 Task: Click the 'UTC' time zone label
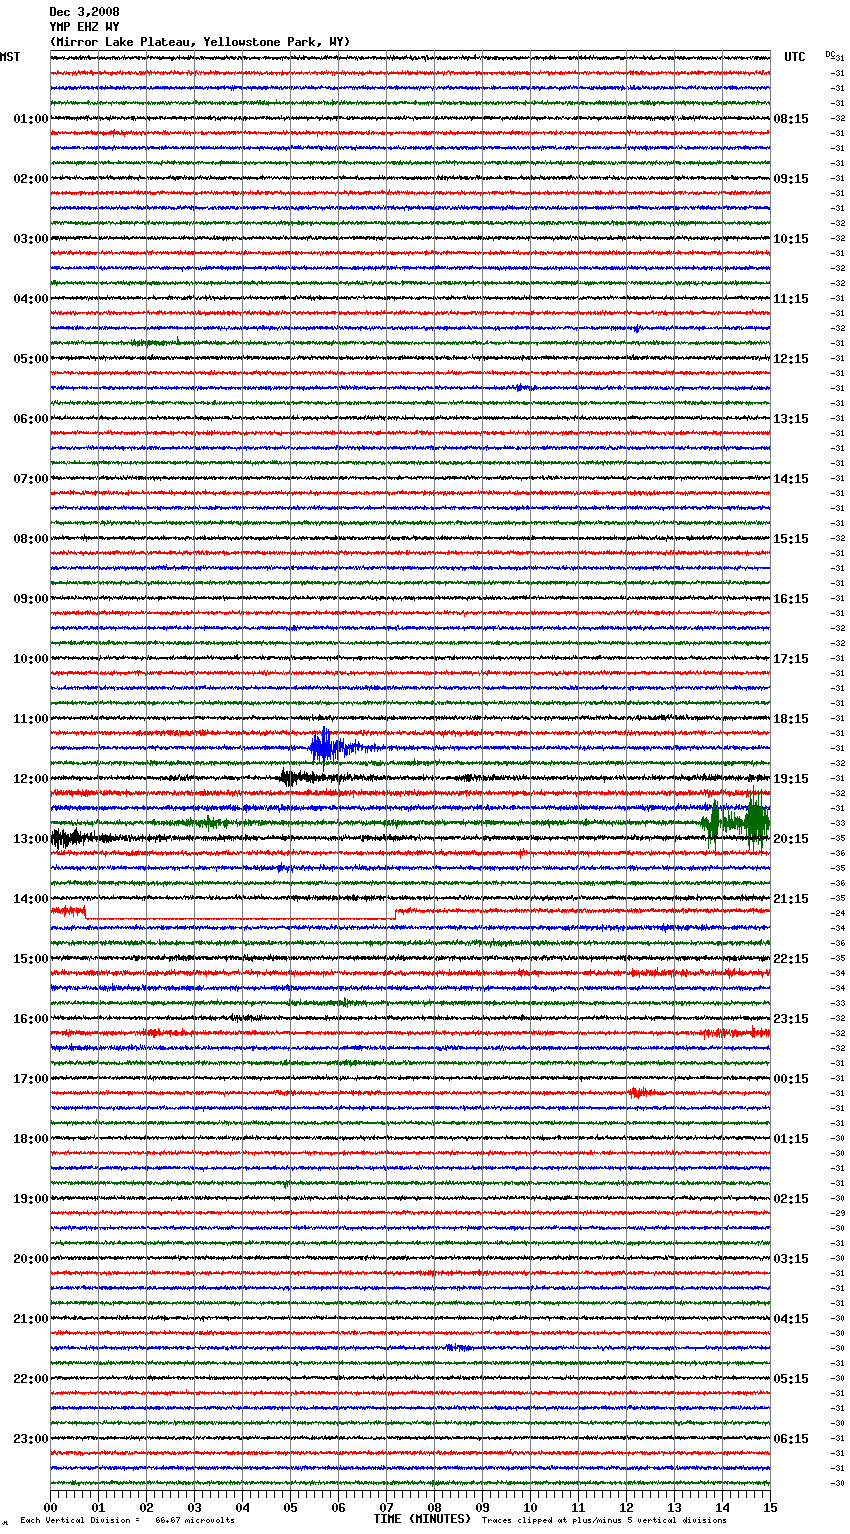click(794, 57)
